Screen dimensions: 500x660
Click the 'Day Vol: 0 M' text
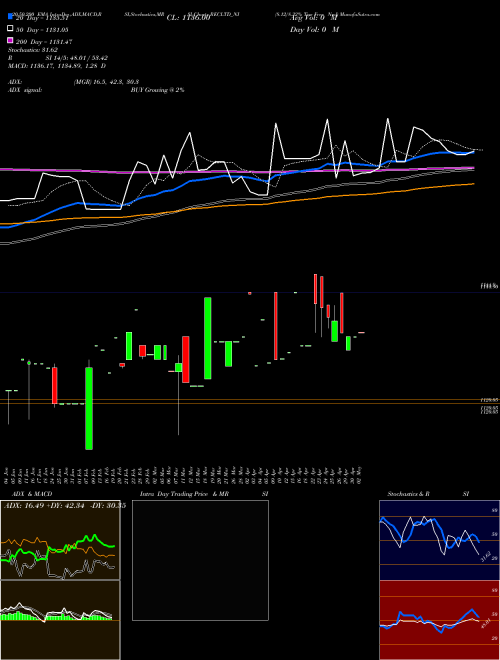click(x=314, y=30)
